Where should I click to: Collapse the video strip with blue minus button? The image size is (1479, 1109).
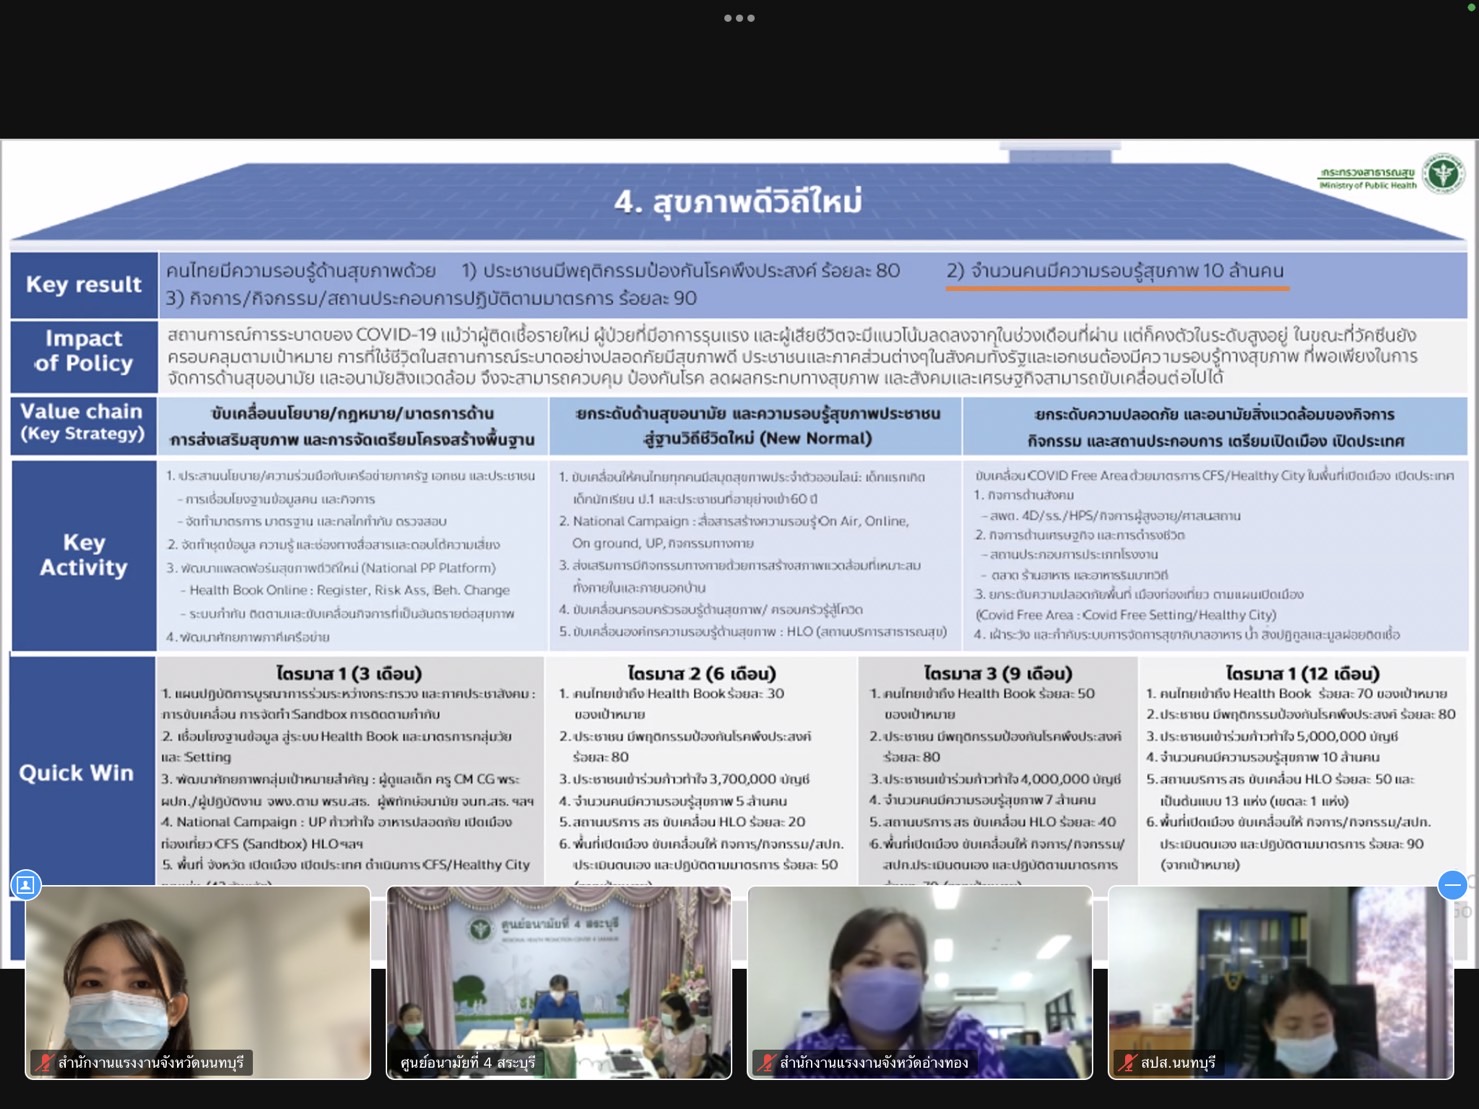(1452, 885)
